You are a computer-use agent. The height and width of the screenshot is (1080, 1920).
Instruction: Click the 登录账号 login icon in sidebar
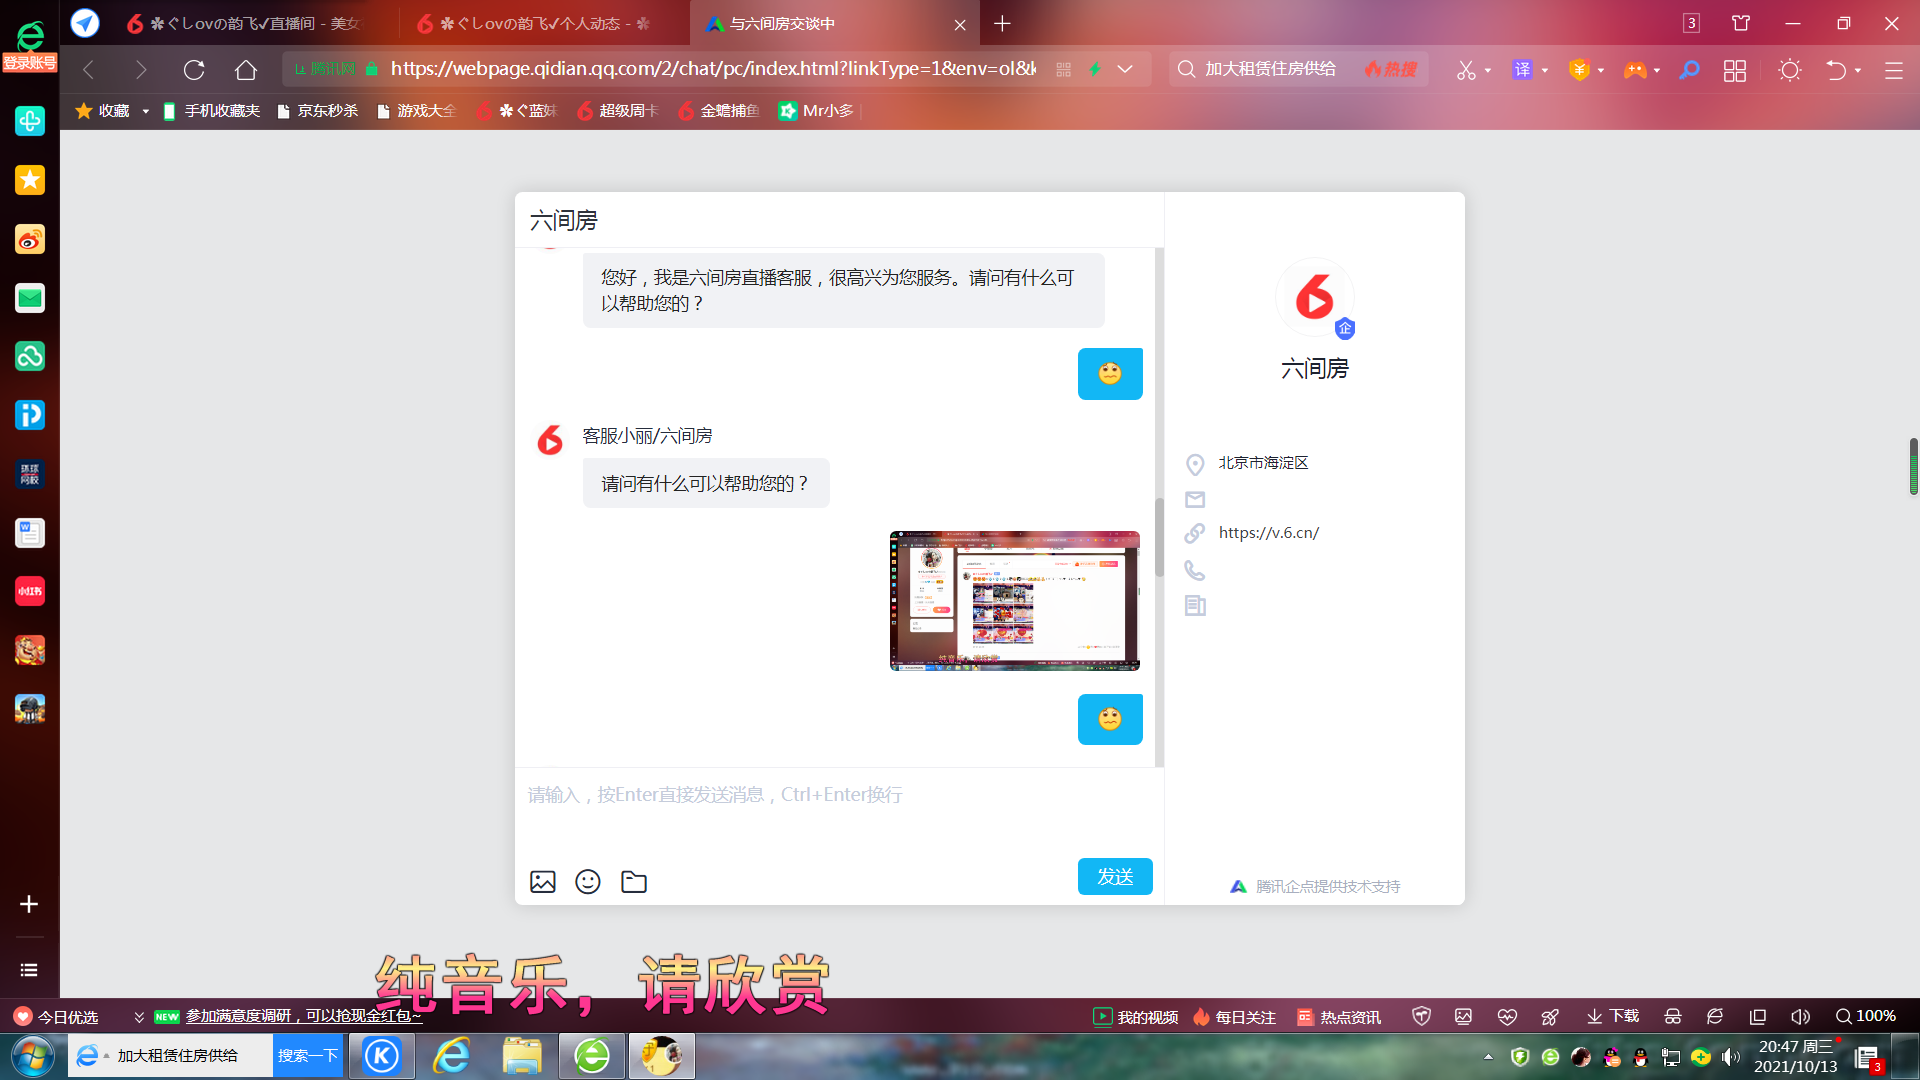30,47
